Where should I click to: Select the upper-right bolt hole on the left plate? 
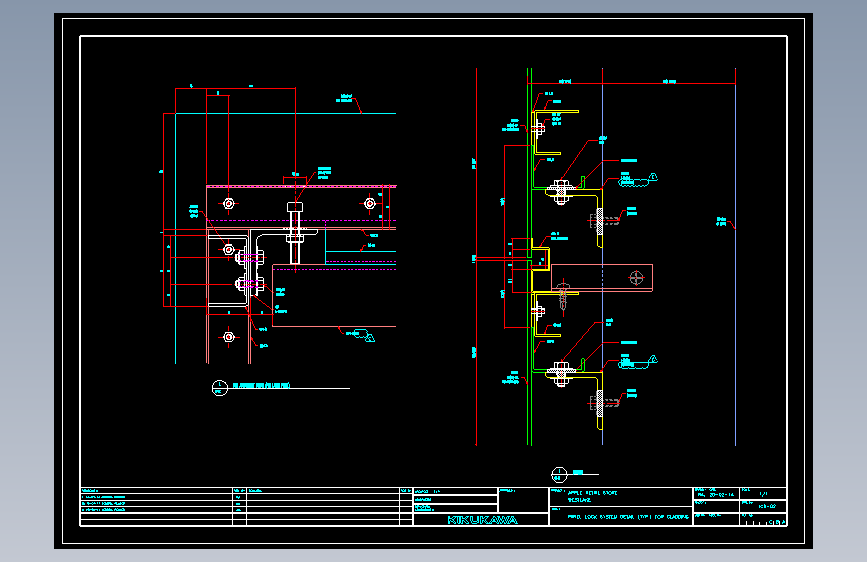(370, 204)
